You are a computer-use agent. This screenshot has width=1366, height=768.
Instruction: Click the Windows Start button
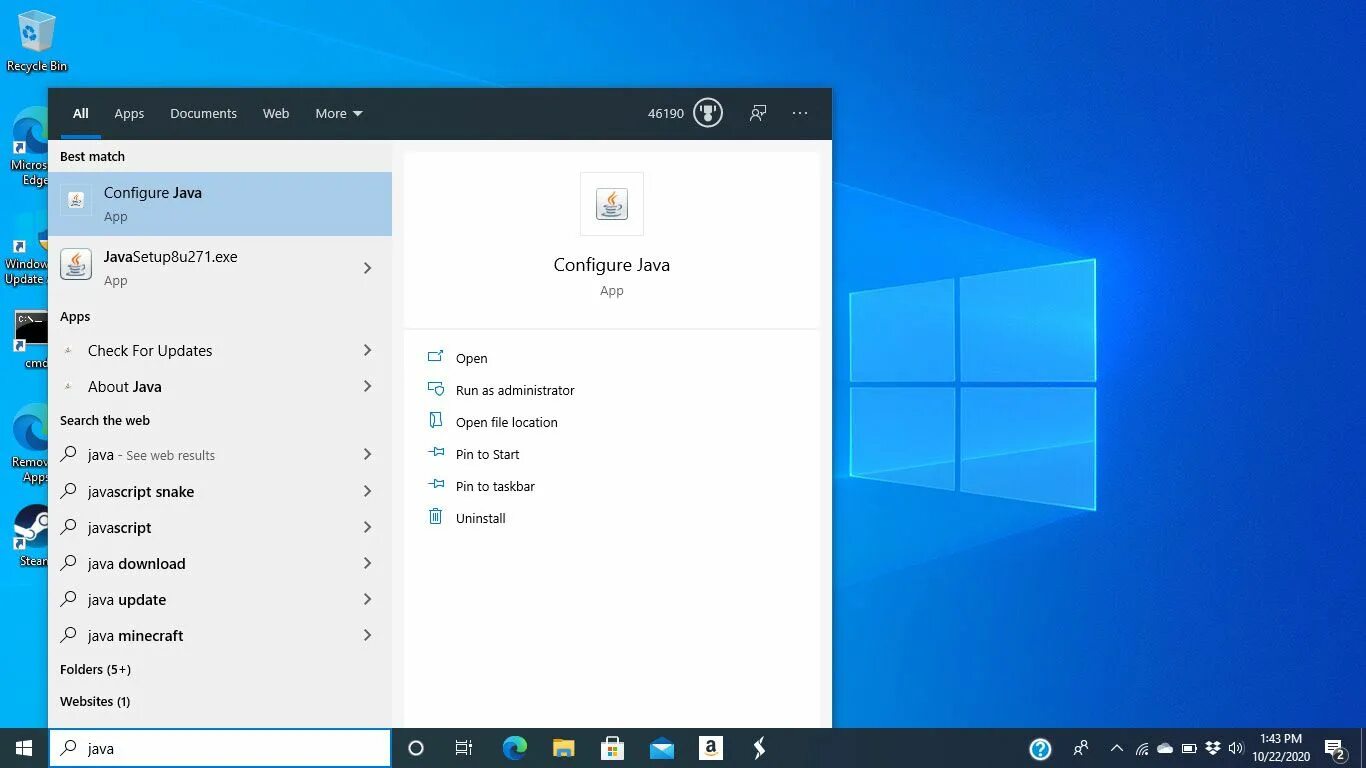[x=24, y=748]
